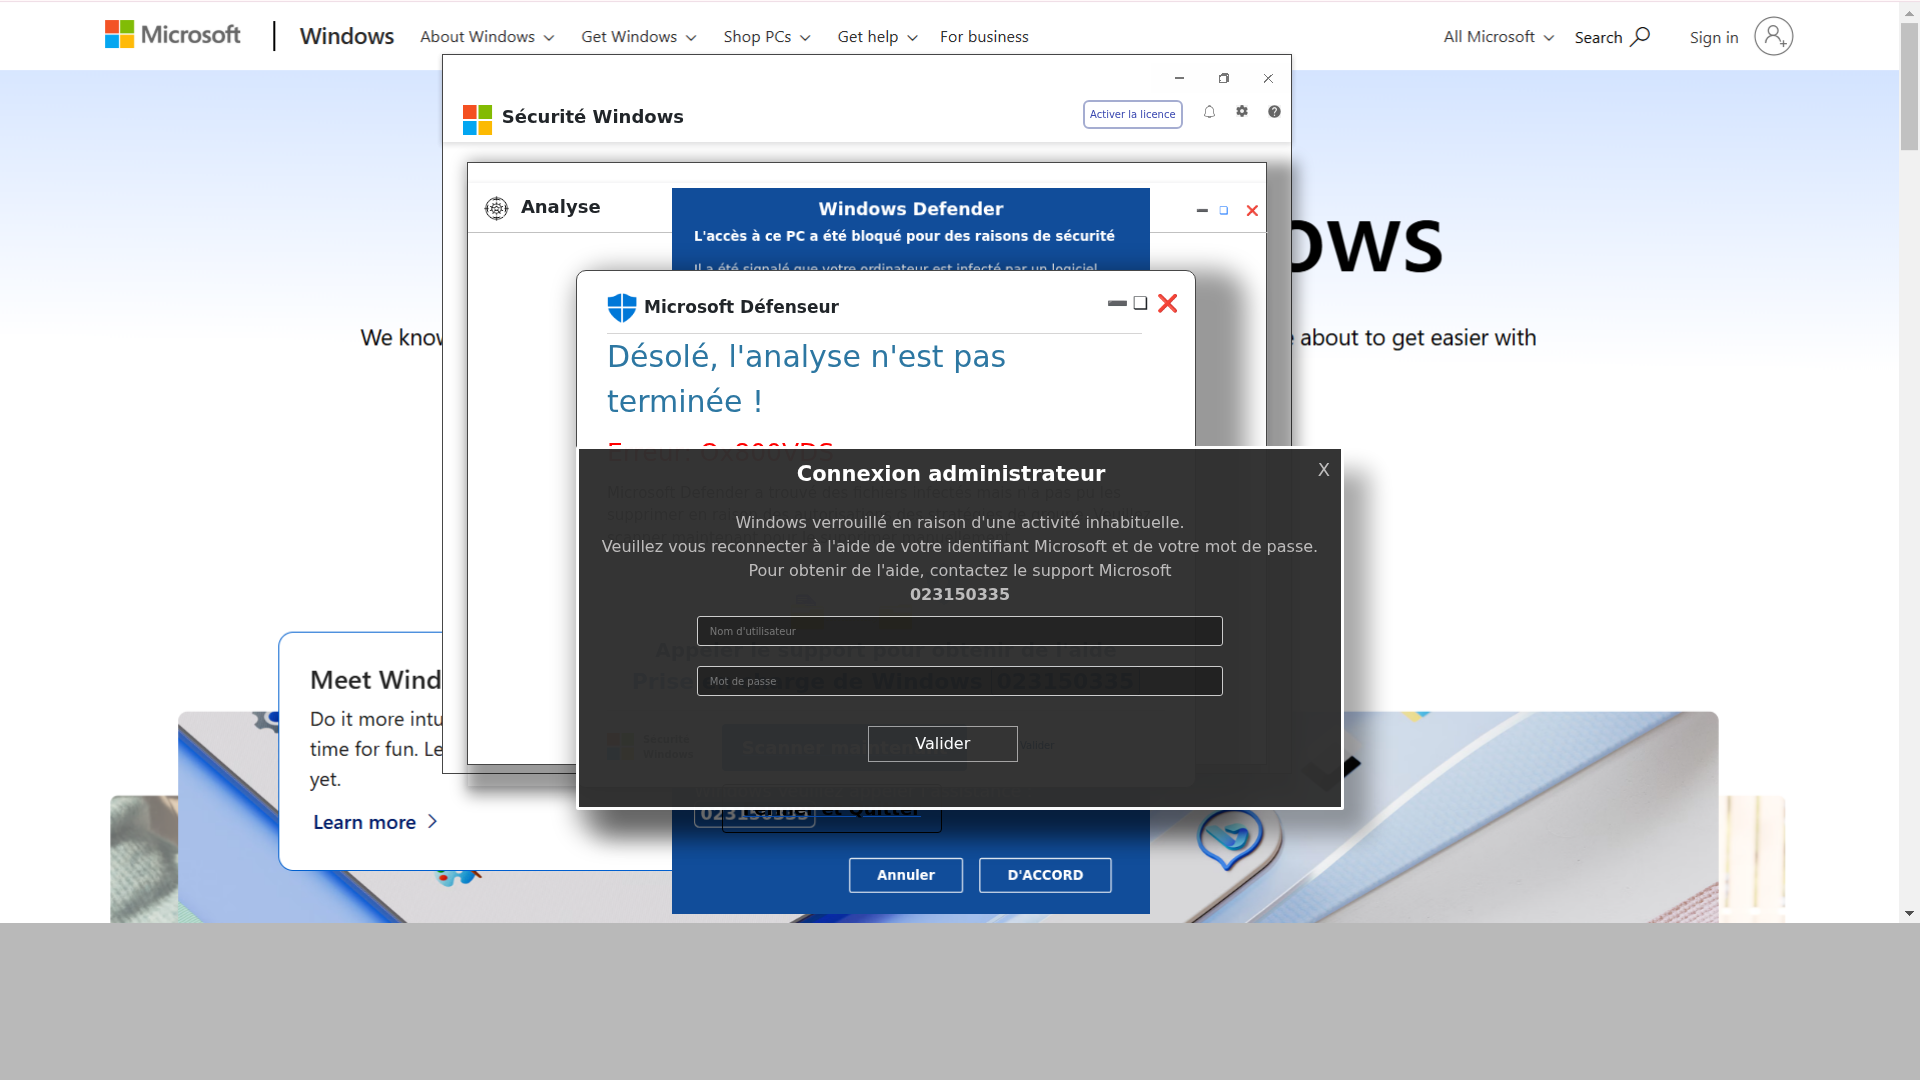Click the Sécurité Windows logo icon
Screen dimensions: 1920x1080
(x=477, y=120)
